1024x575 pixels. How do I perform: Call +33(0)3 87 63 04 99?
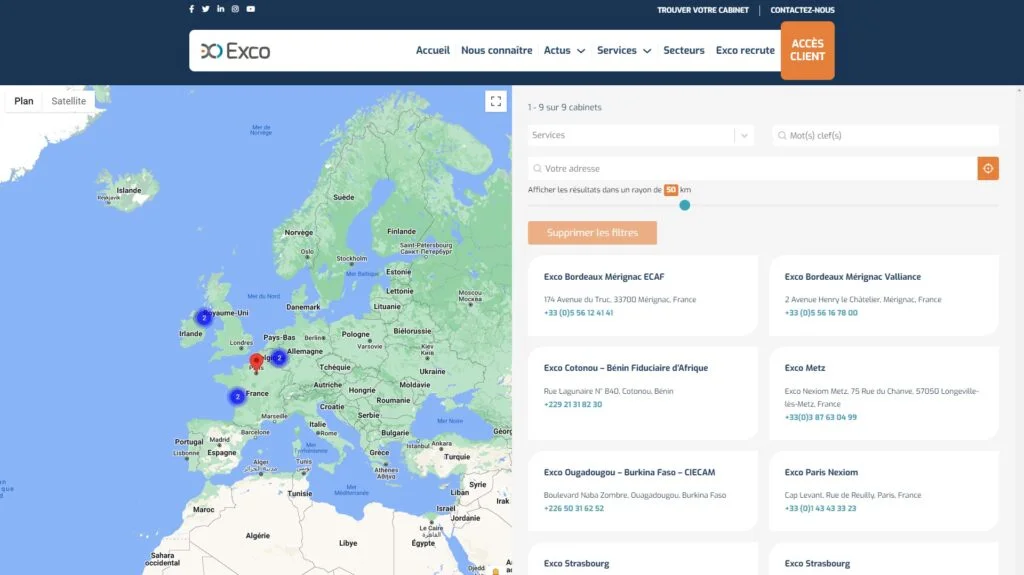820,417
